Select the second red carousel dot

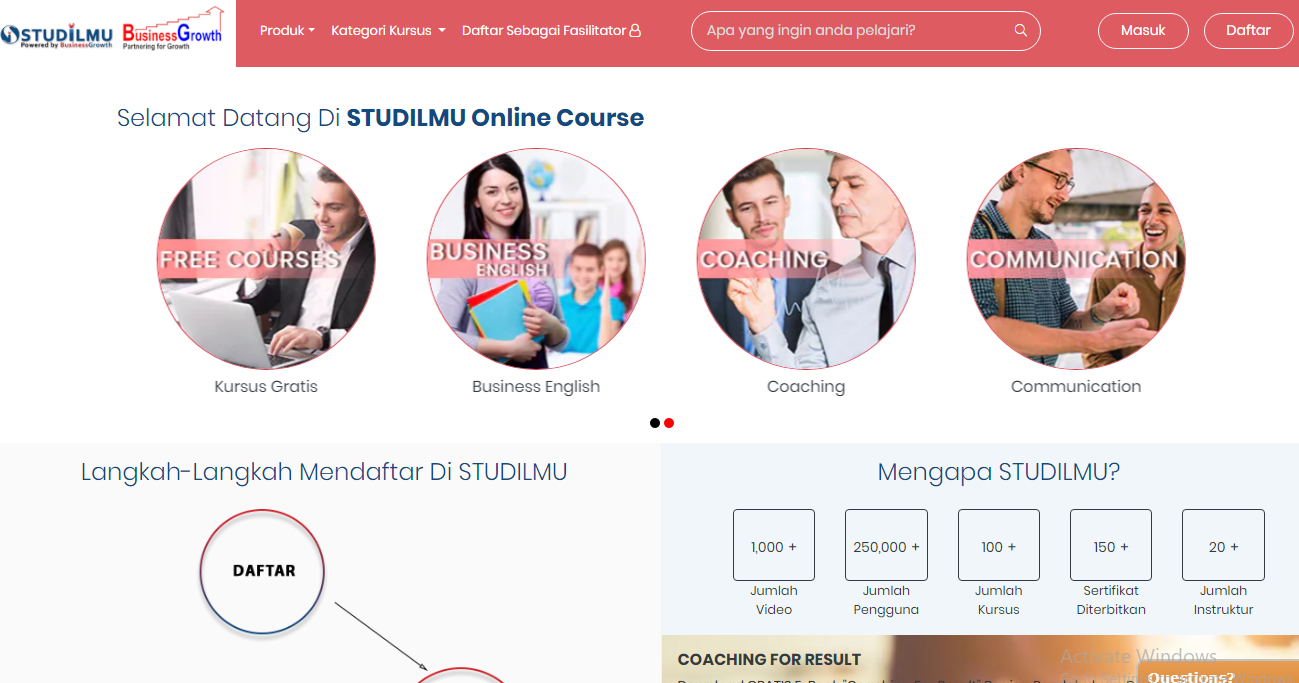669,423
